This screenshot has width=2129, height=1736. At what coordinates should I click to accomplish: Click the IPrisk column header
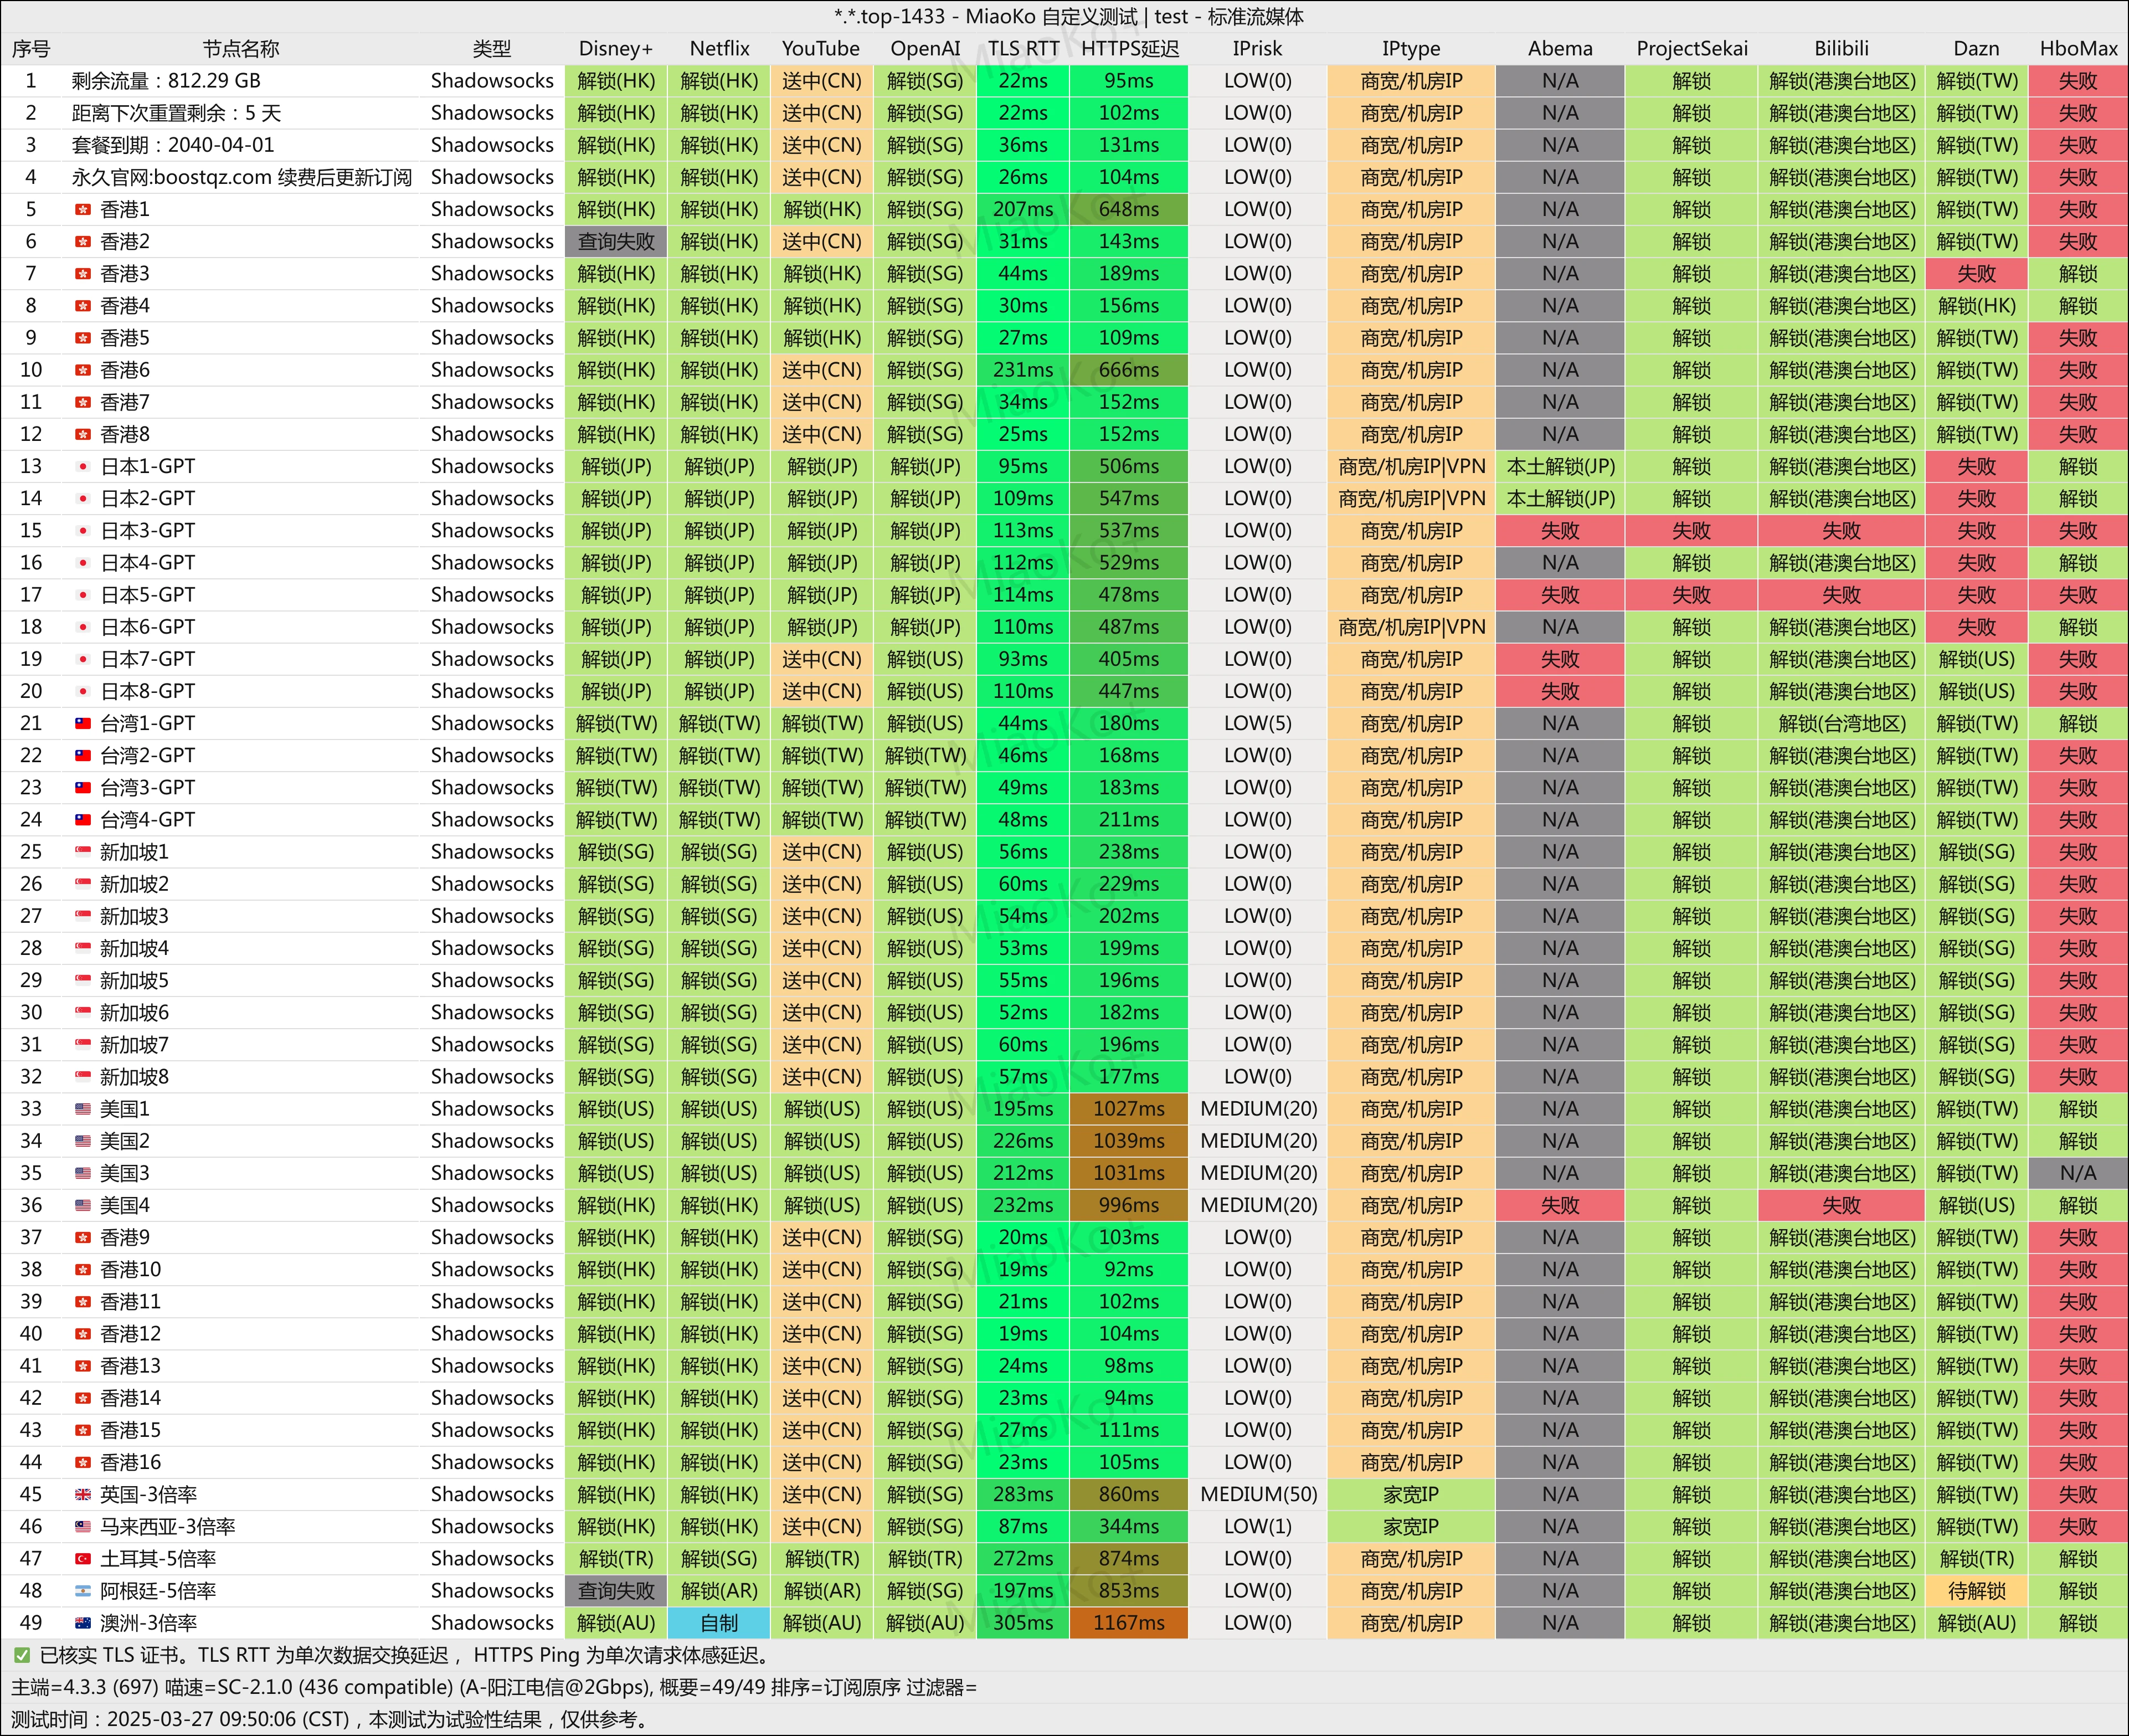click(1257, 48)
